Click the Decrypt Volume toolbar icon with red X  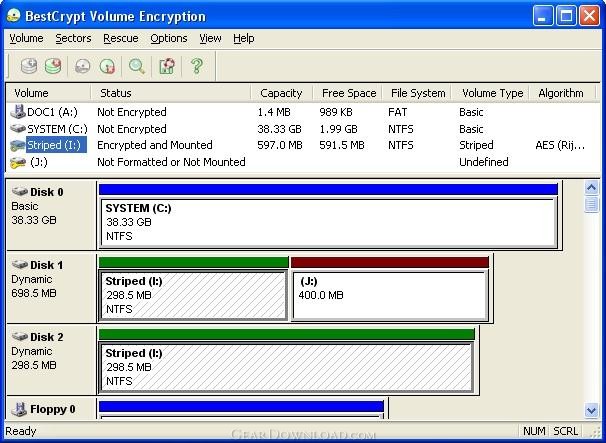tap(53, 66)
